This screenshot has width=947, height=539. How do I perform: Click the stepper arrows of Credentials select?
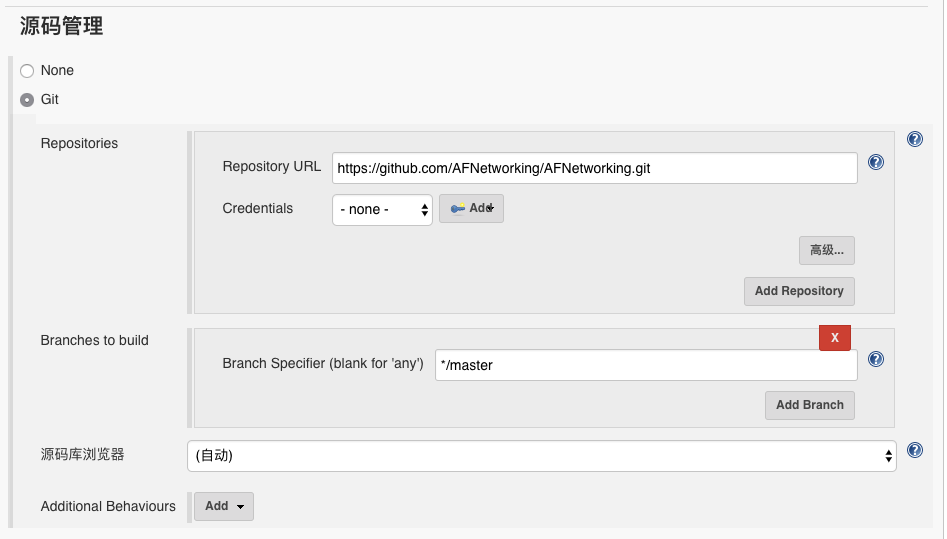[x=425, y=210]
